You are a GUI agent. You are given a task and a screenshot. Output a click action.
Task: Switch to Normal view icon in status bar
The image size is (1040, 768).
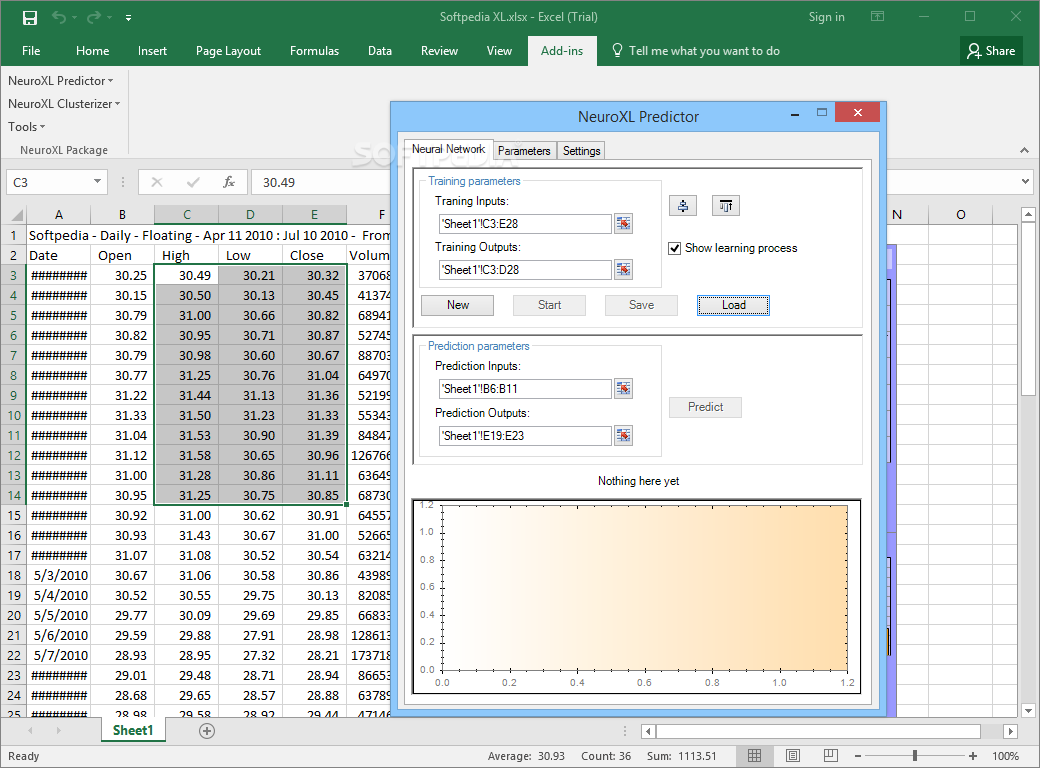[x=754, y=756]
